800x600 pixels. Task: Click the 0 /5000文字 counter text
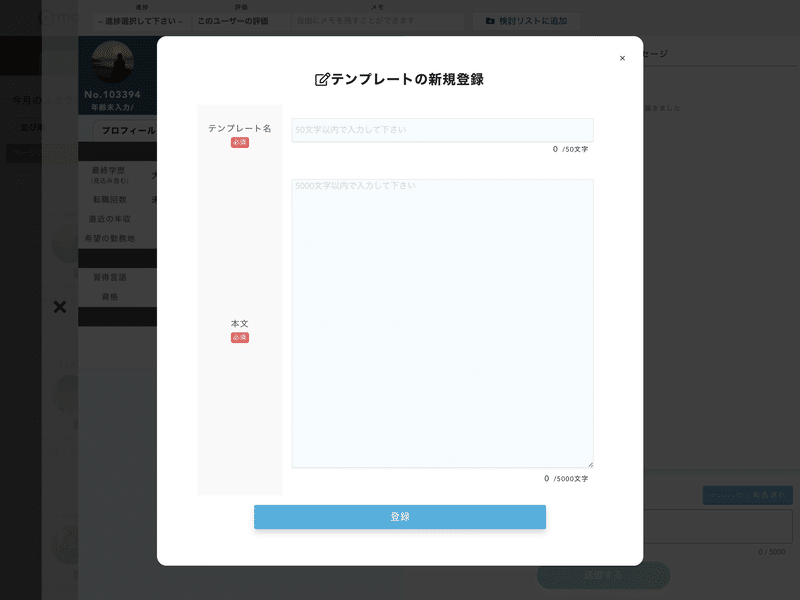pos(566,479)
